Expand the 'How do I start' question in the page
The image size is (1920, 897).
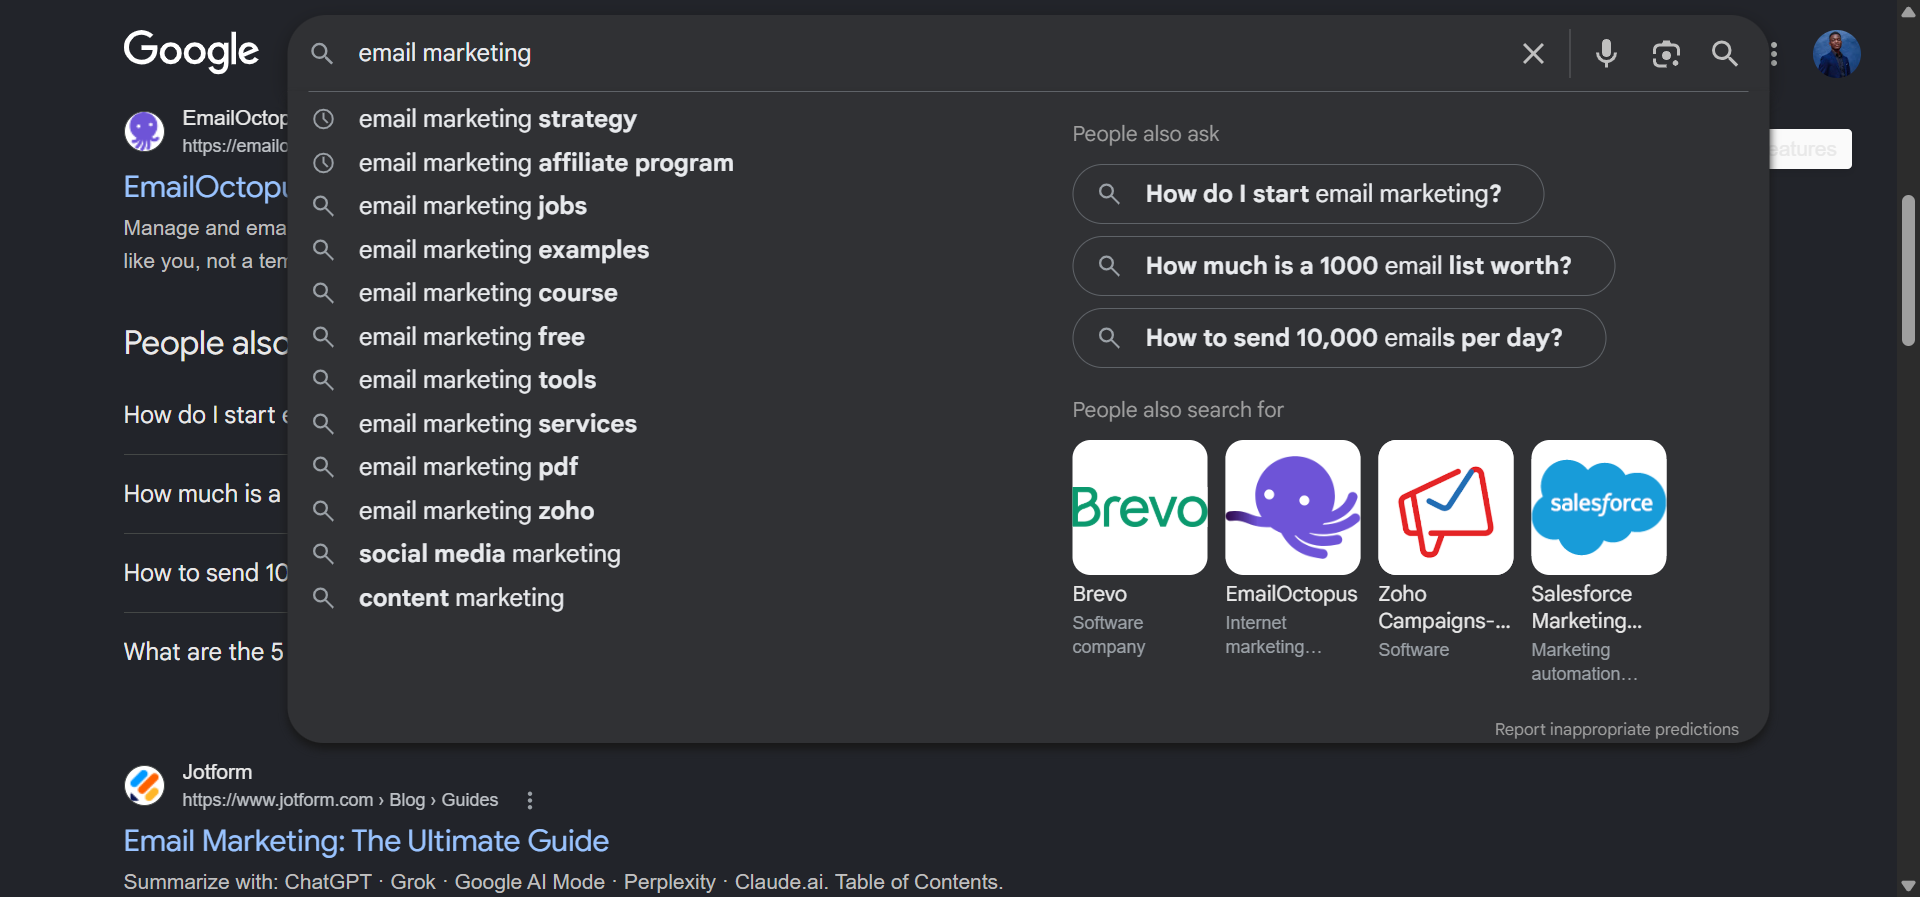[205, 415]
